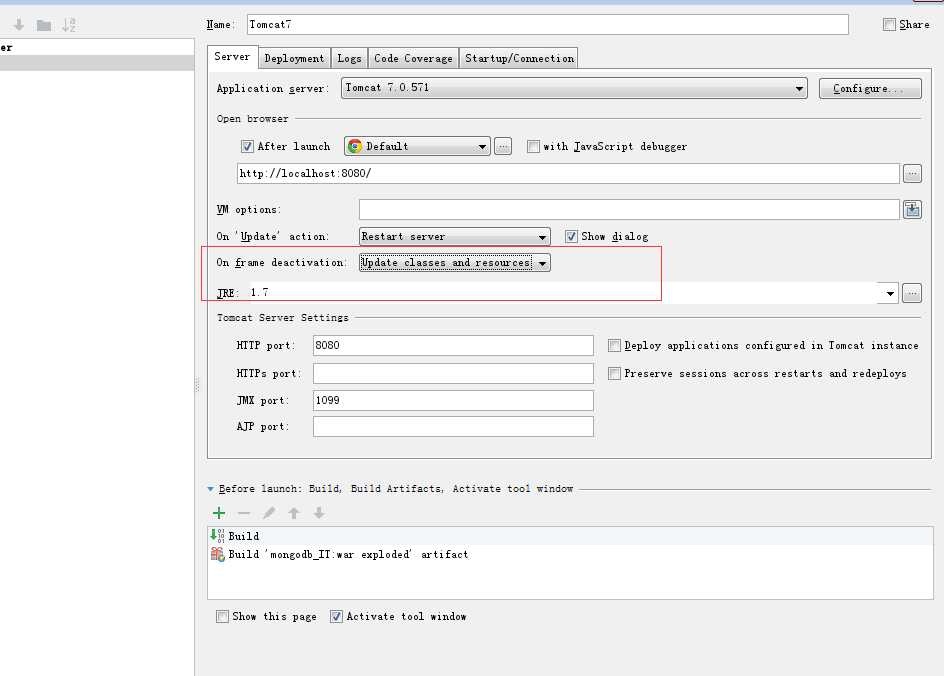Toggle the Show dialog checkbox
The width and height of the screenshot is (944, 676).
tap(571, 237)
